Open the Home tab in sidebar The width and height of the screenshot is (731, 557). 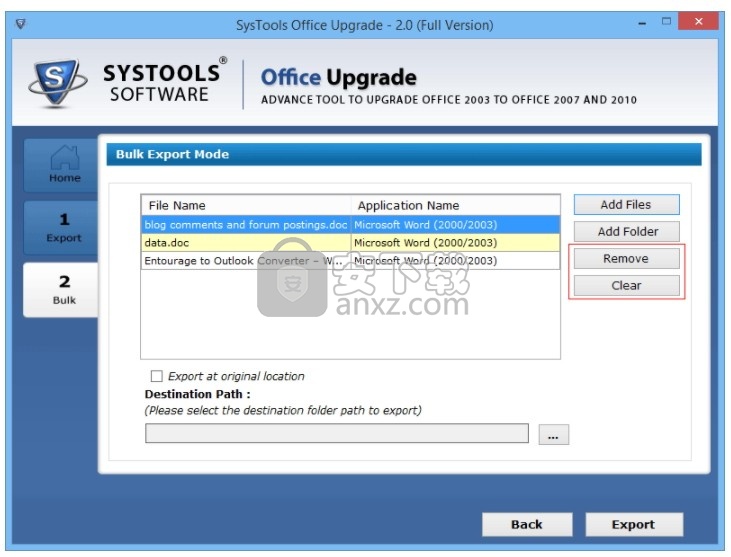coord(62,165)
